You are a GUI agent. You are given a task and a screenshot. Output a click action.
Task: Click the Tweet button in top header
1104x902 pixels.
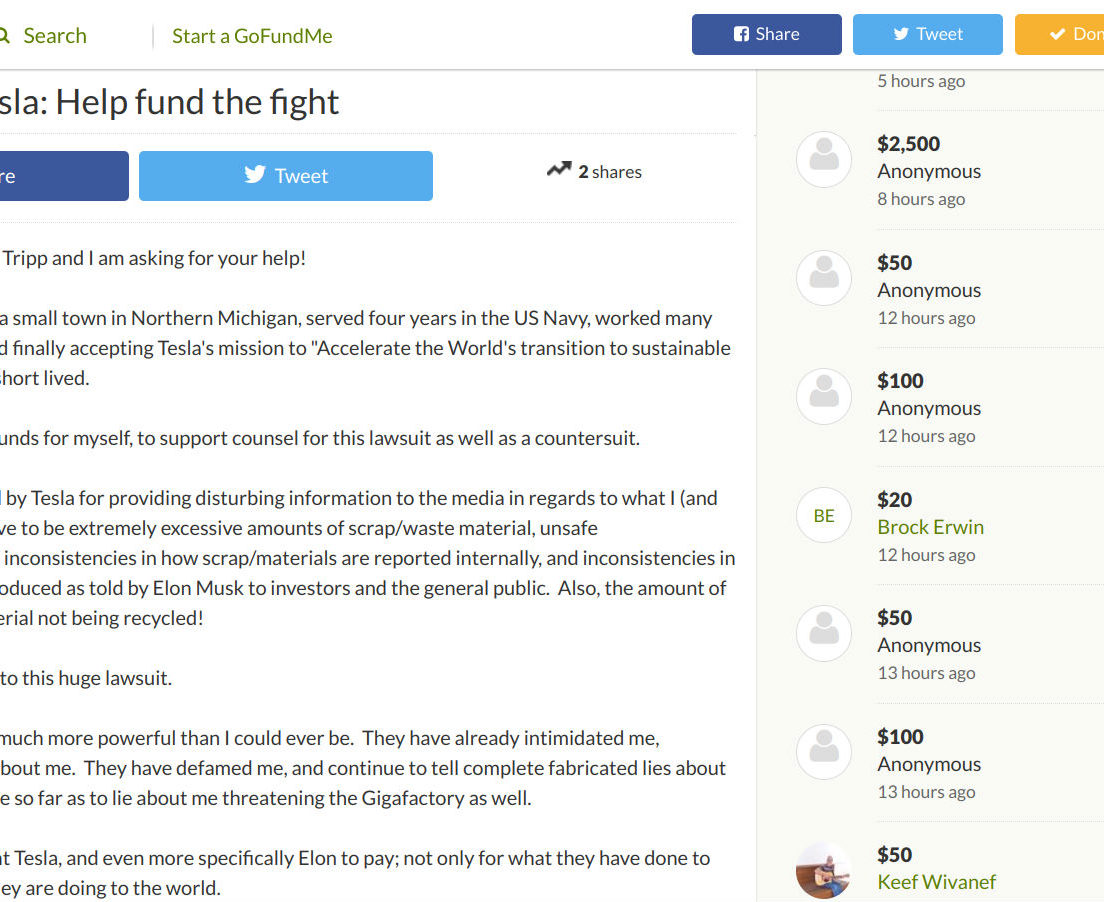(927, 35)
